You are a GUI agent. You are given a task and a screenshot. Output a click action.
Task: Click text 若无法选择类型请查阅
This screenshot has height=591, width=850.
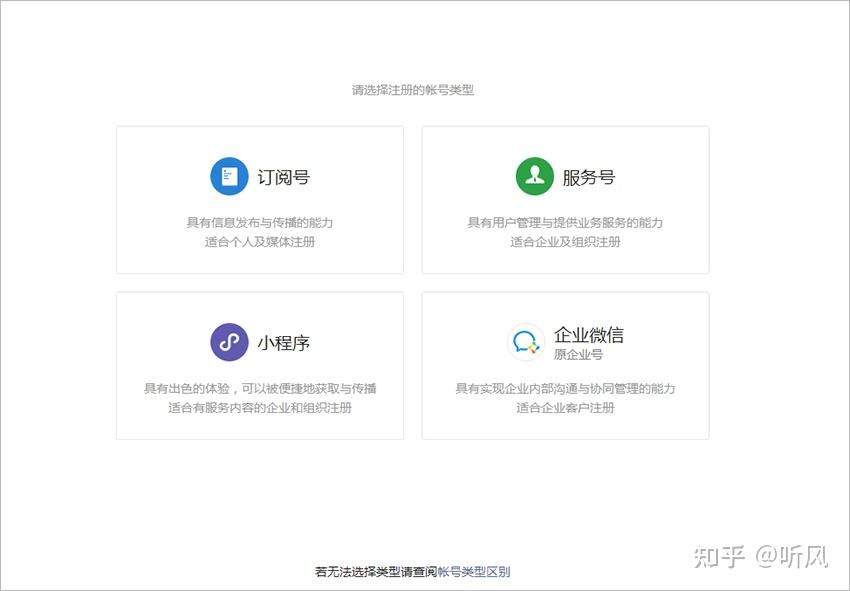pos(376,571)
